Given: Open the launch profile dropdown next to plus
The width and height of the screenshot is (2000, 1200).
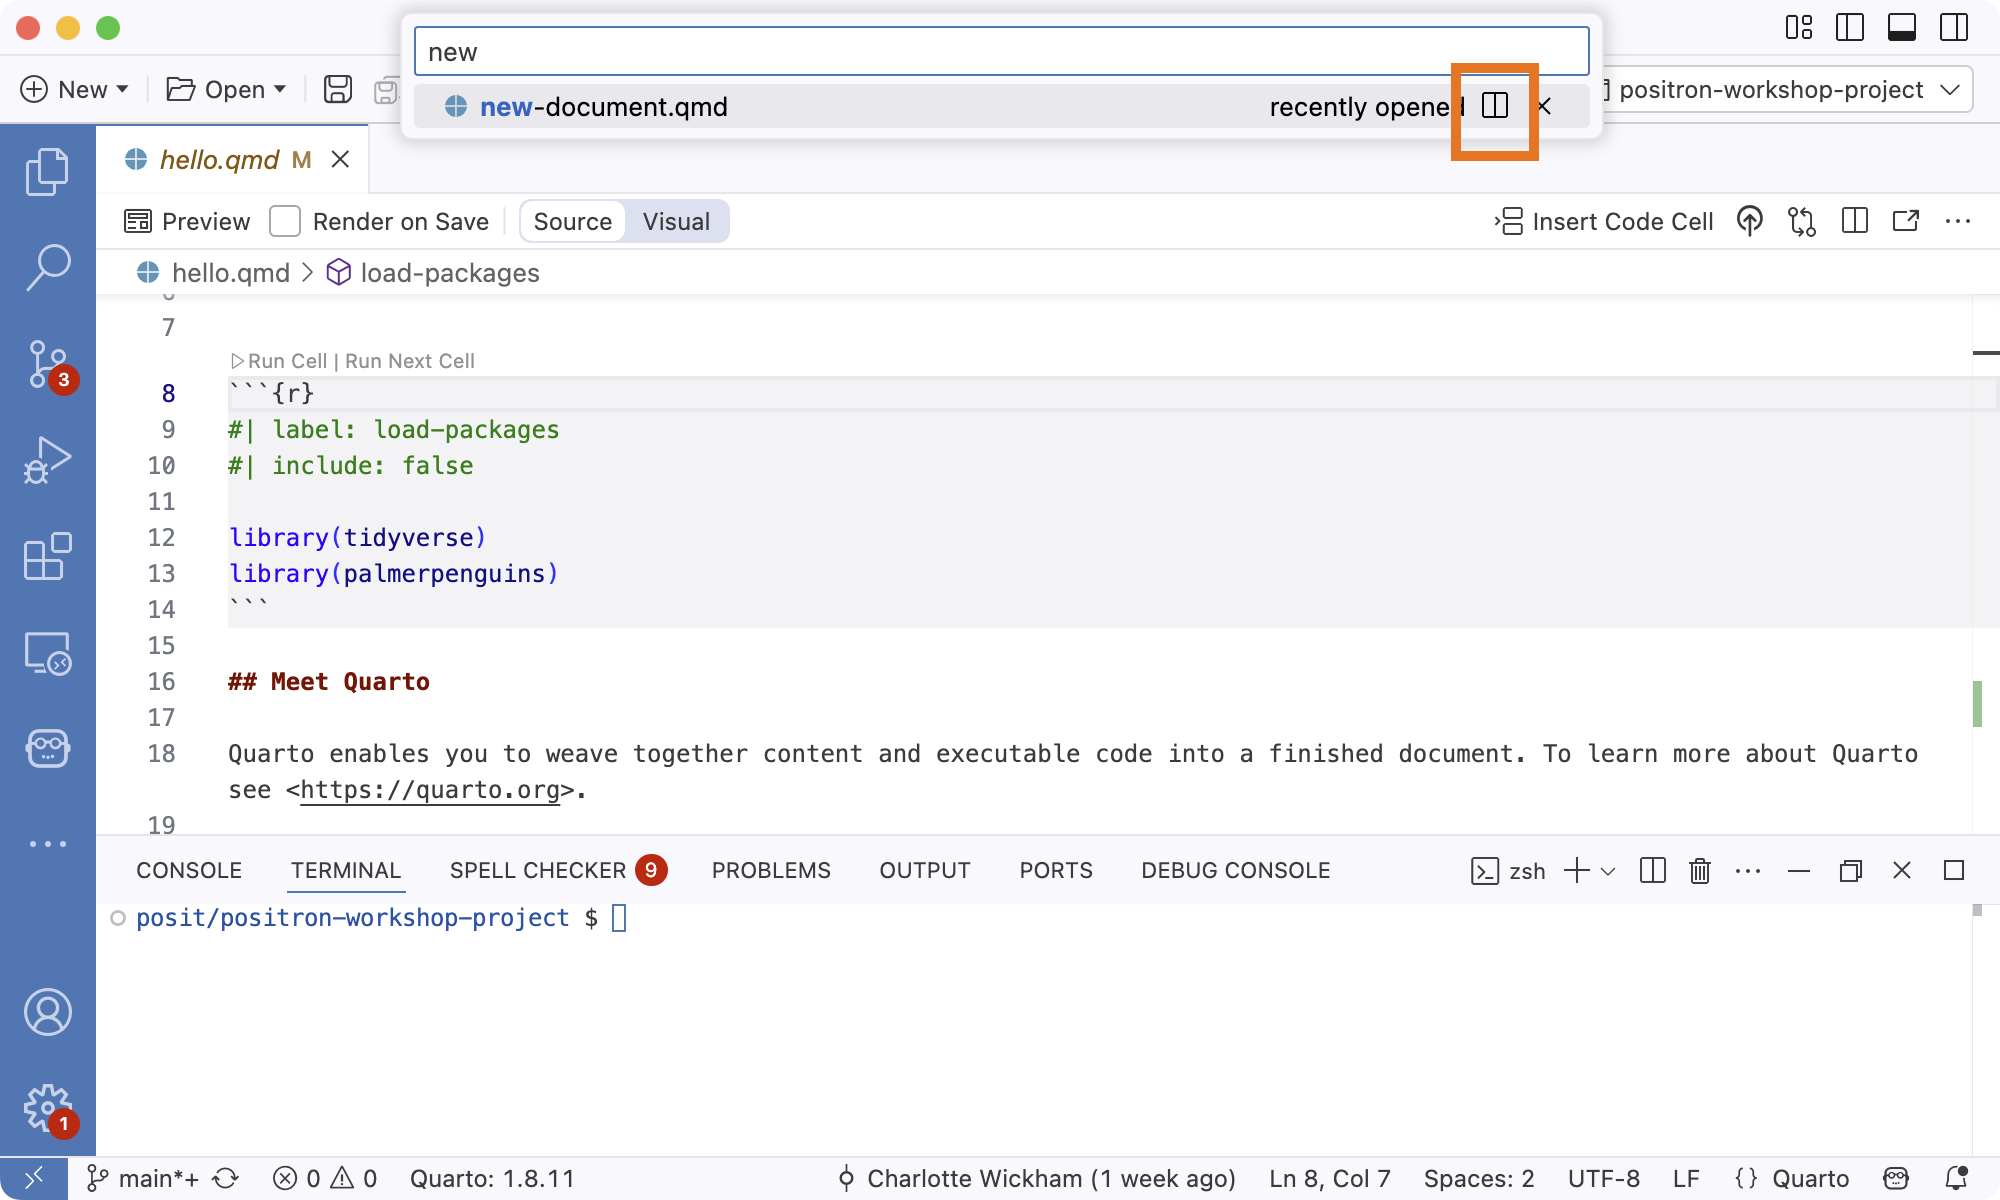Looking at the screenshot, I should tap(1608, 871).
